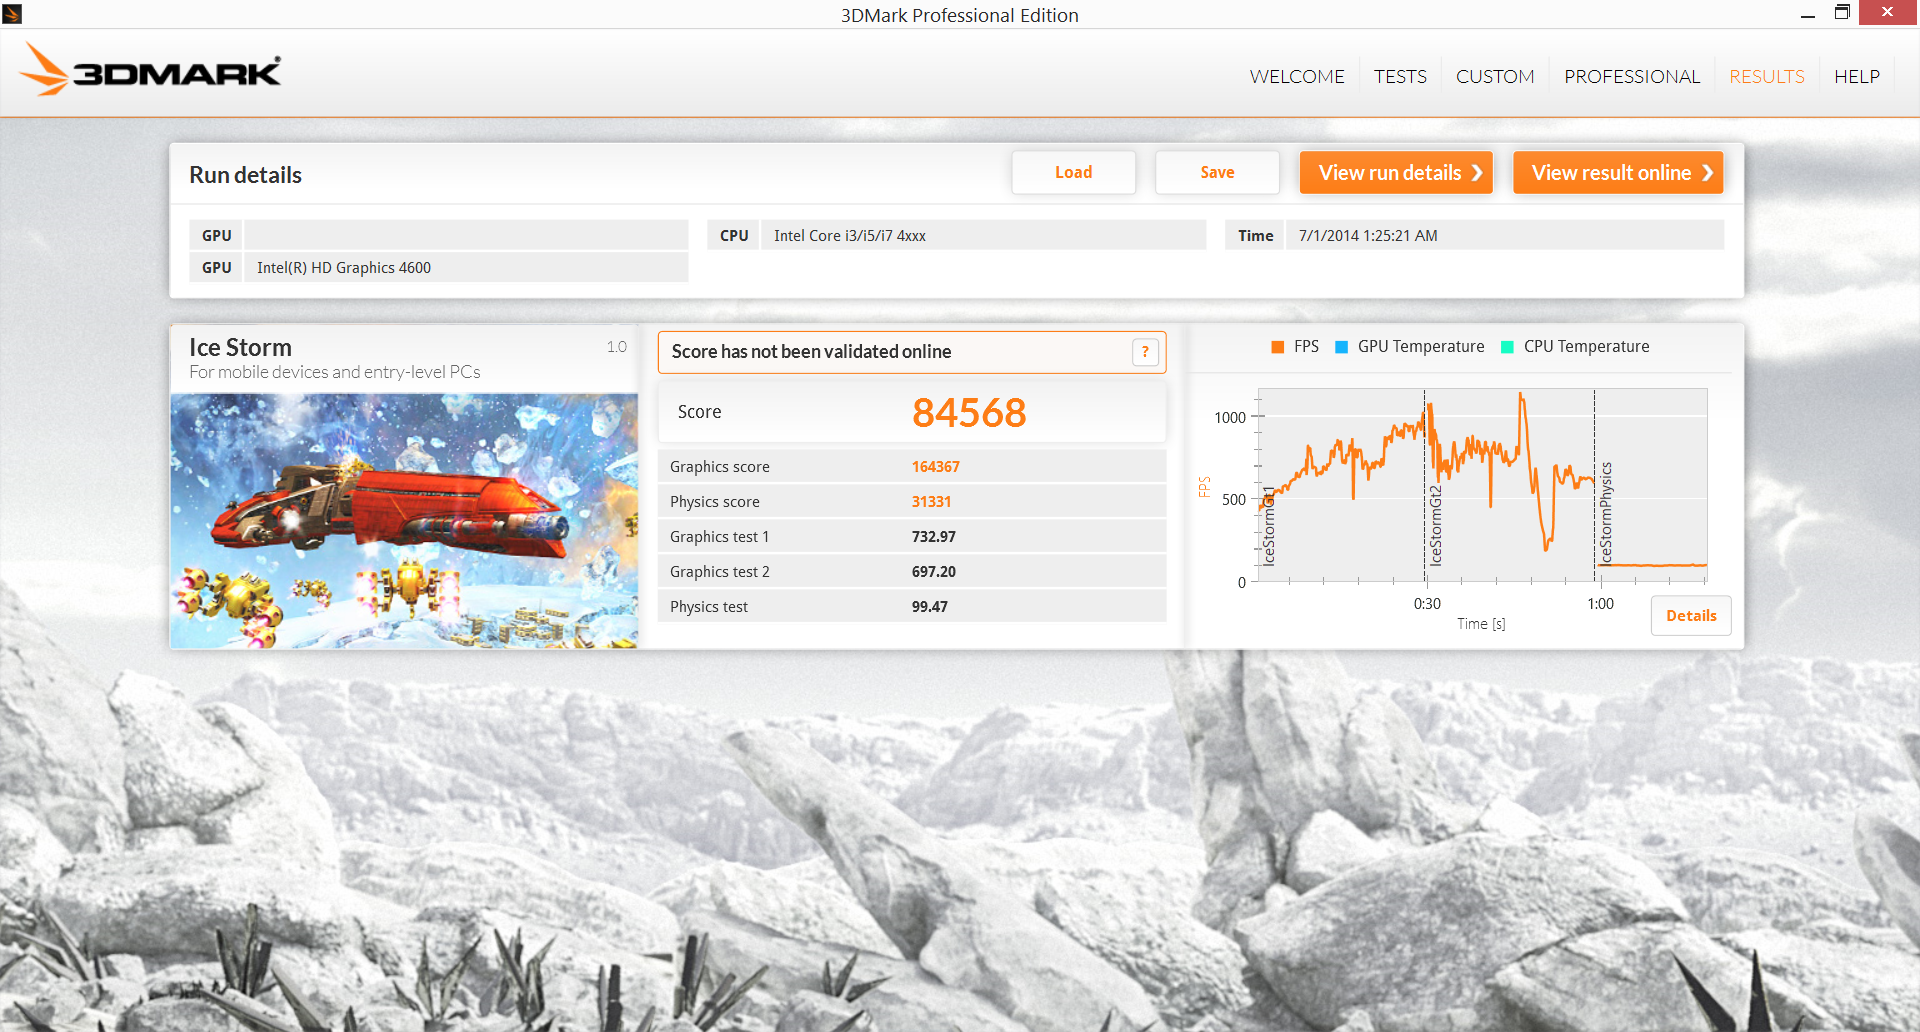This screenshot has height=1032, width=1920.
Task: Click the orange FPS legend swatch
Action: pos(1277,347)
